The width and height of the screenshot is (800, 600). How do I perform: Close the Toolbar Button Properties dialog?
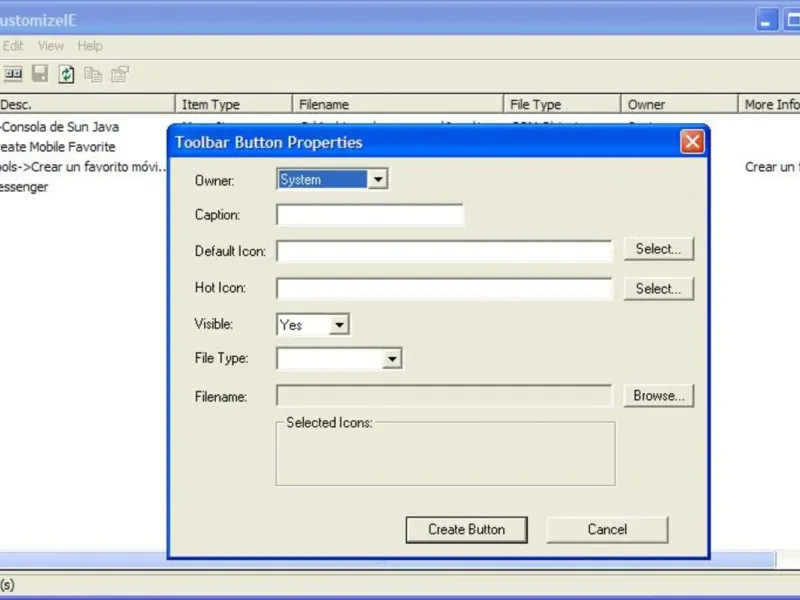[x=692, y=141]
